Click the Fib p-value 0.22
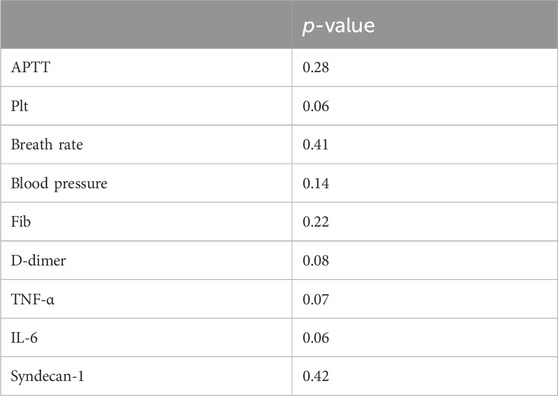The image size is (558, 396). click(x=316, y=222)
